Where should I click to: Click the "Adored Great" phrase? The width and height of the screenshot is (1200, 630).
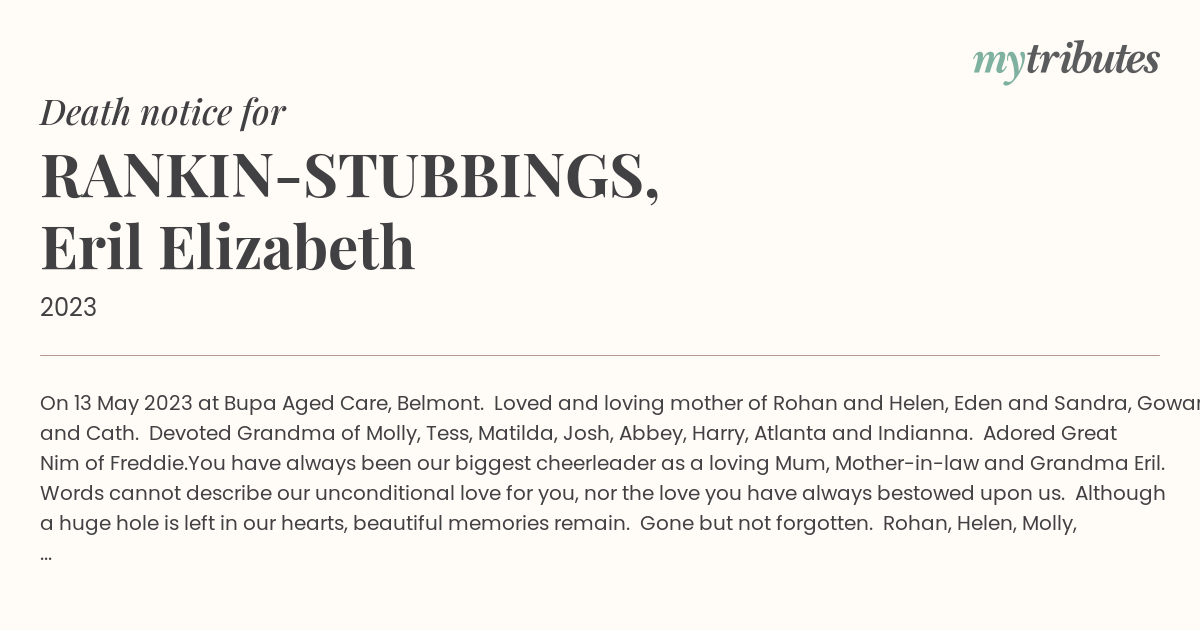coord(1050,433)
